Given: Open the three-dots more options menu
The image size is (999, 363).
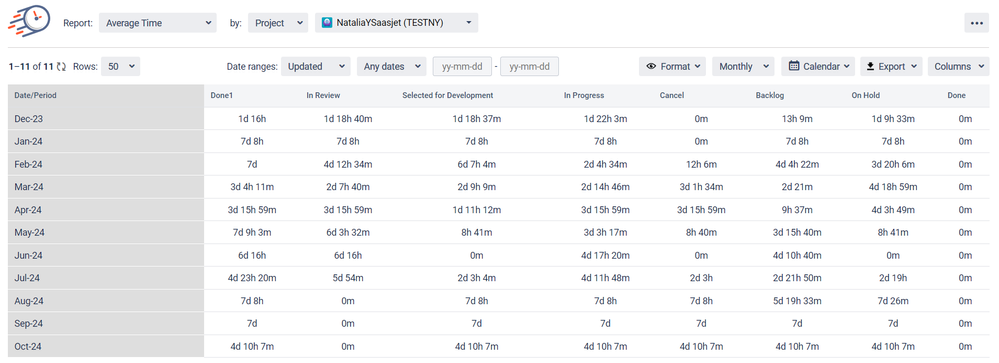Looking at the screenshot, I should pos(976,23).
